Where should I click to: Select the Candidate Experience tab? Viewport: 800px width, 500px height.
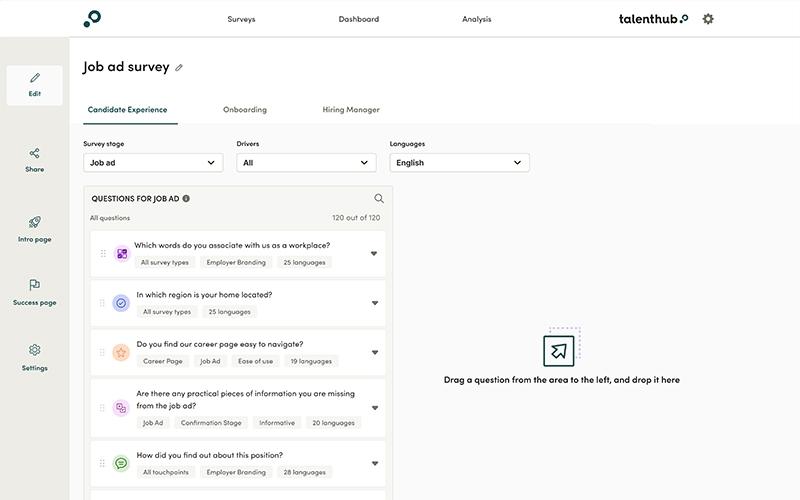128,110
